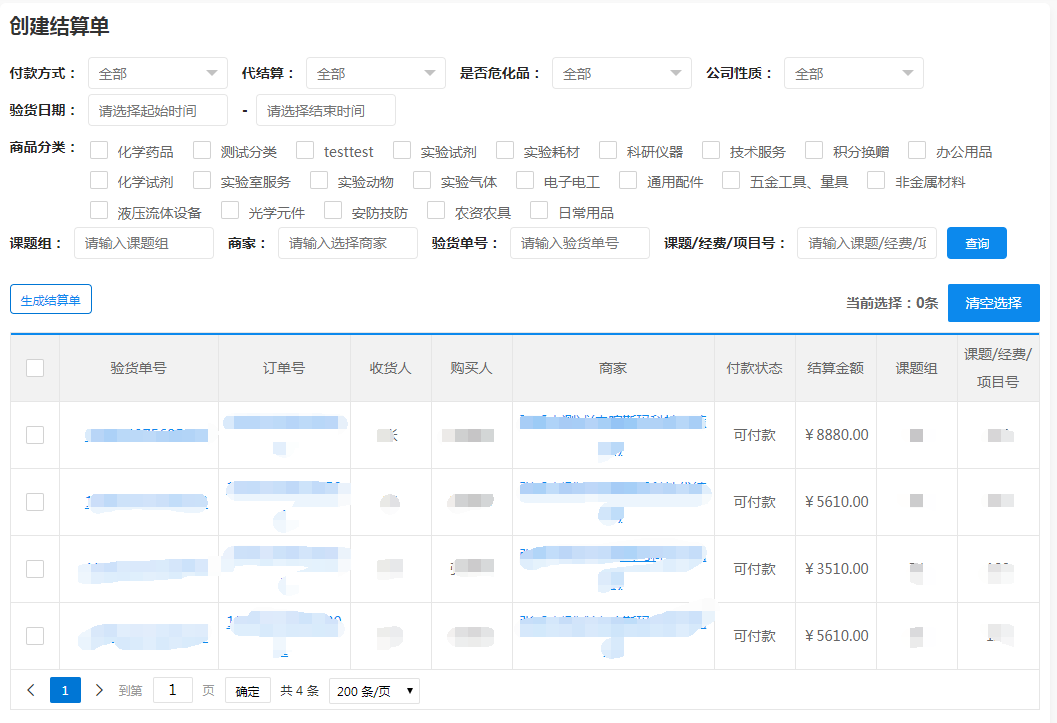Open the 付款方式 dropdown

[158, 73]
